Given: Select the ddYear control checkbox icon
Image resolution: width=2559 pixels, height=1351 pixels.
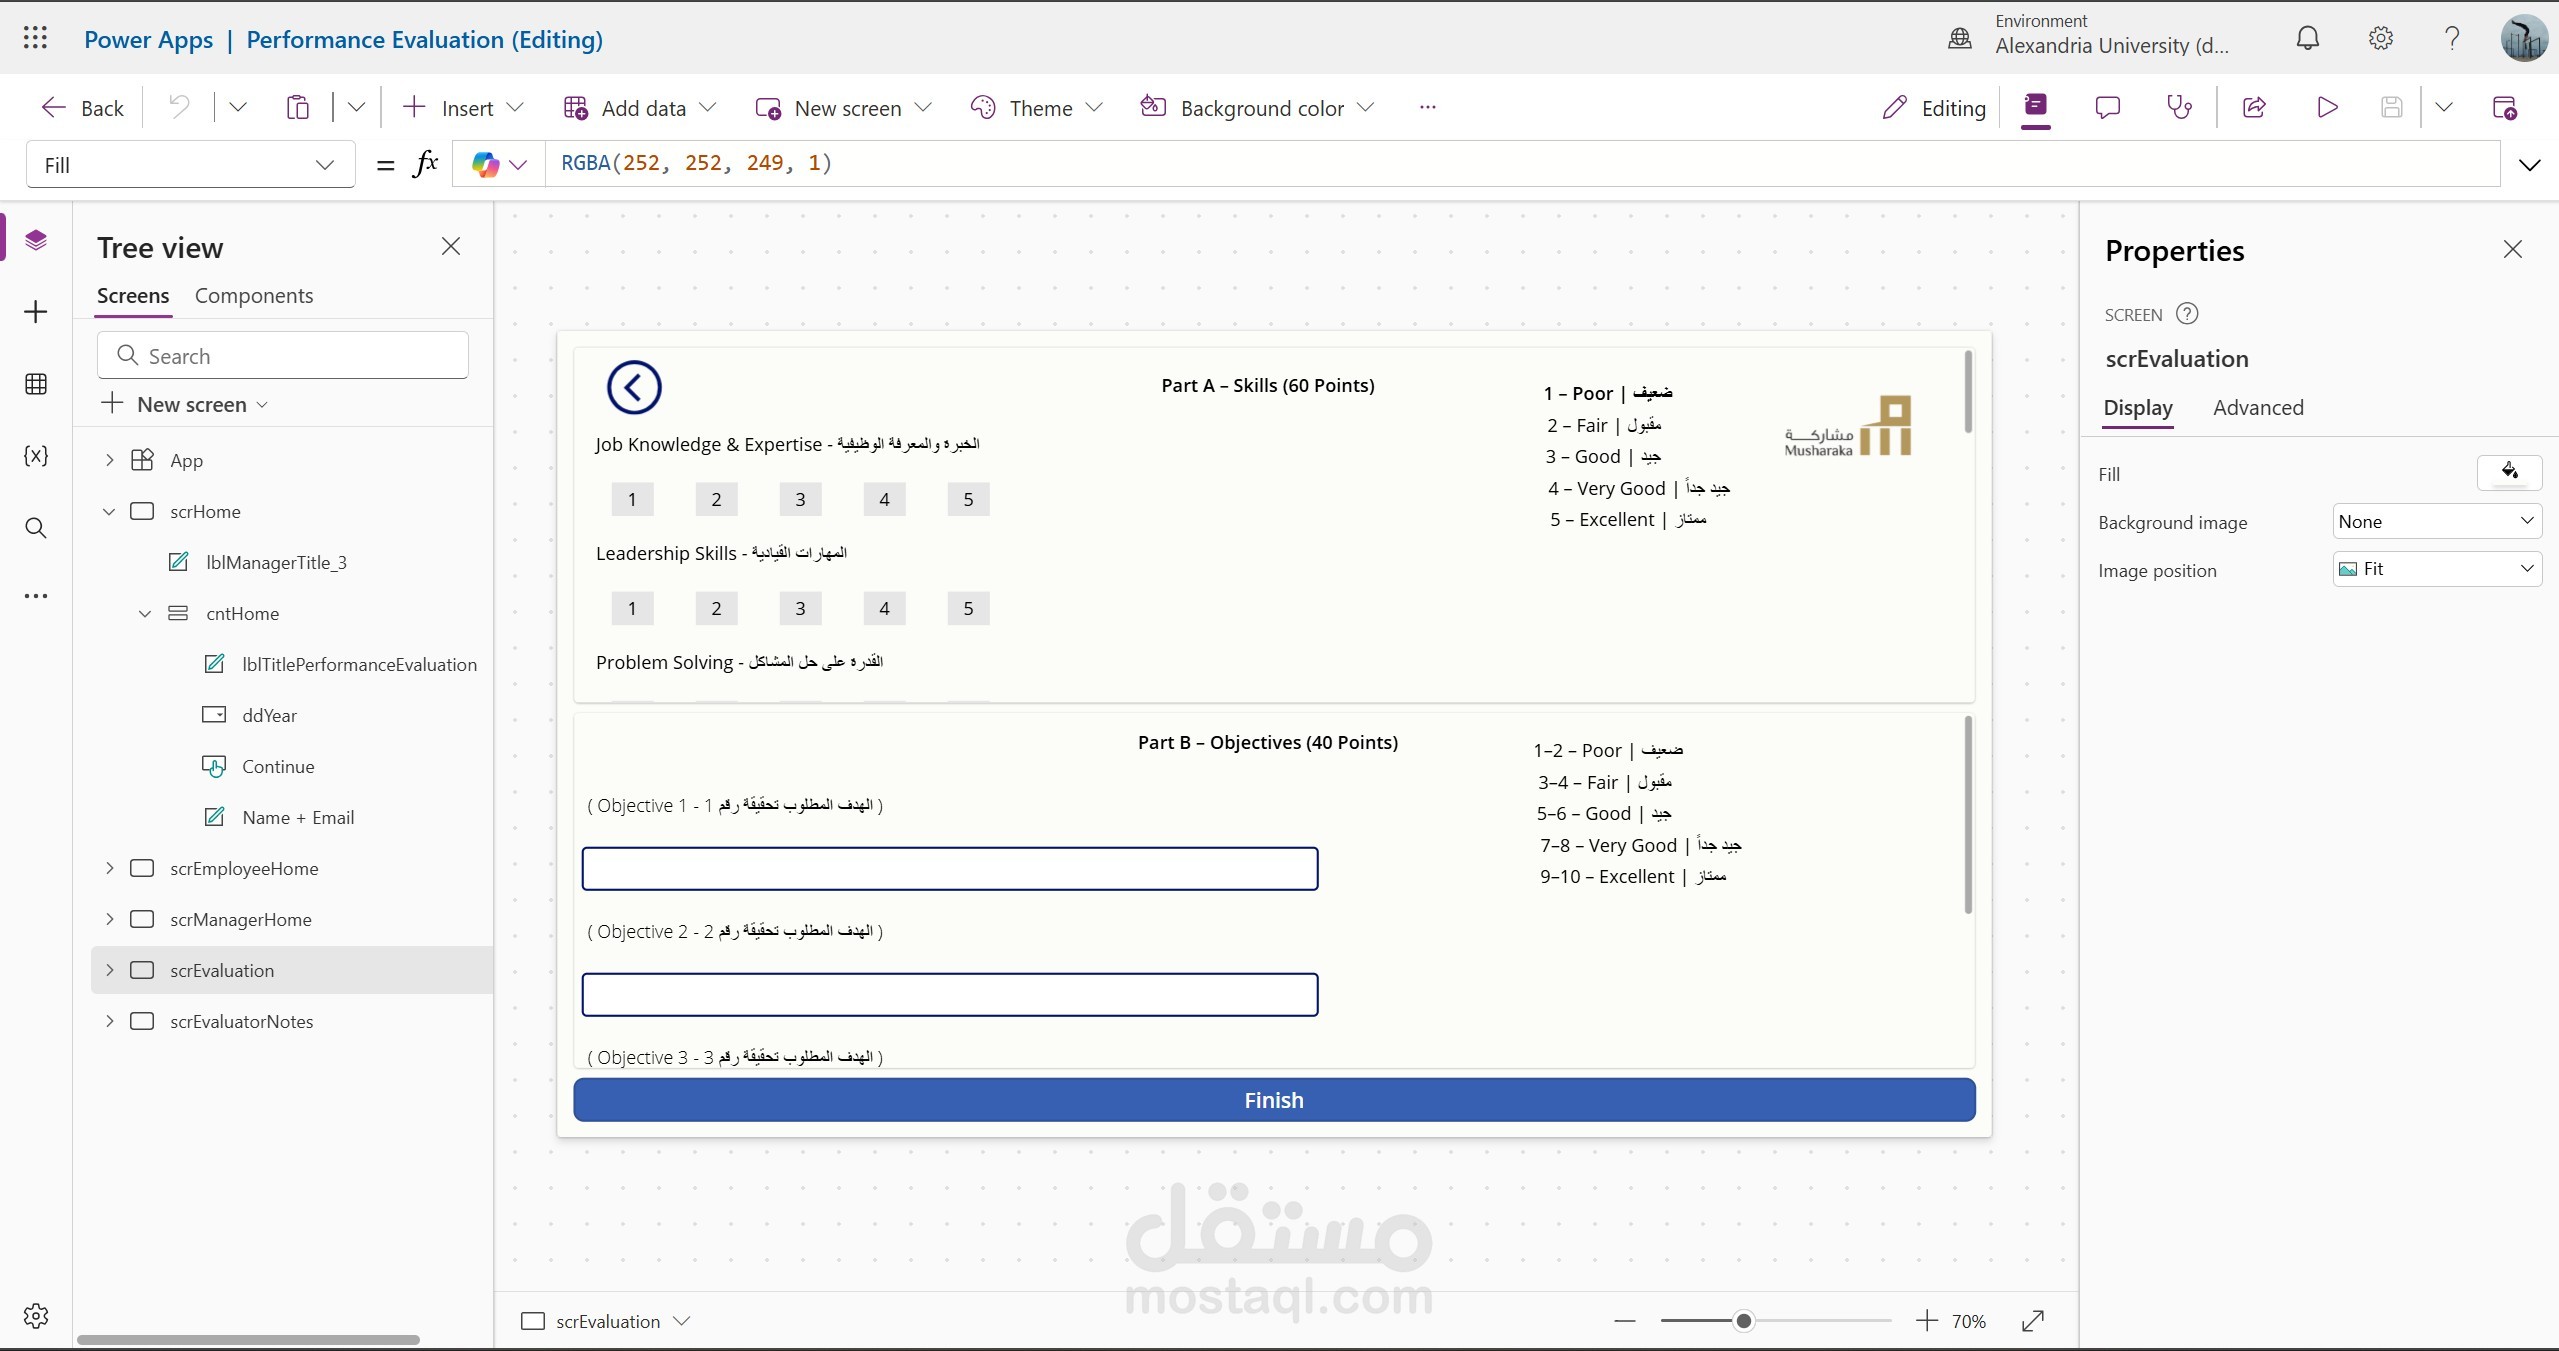Looking at the screenshot, I should [214, 715].
